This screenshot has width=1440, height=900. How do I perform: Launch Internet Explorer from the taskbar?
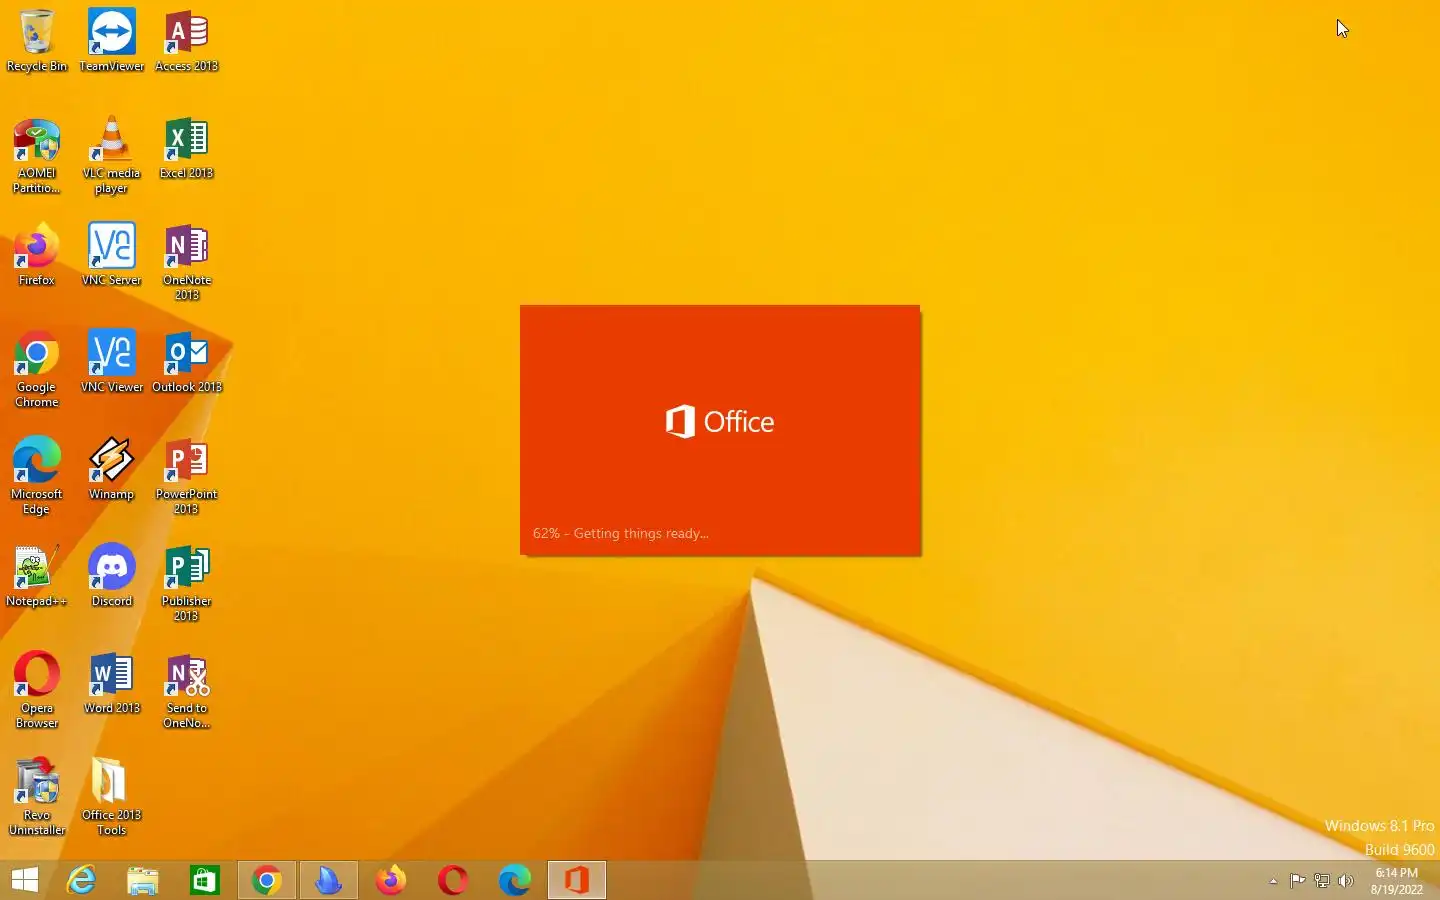[x=81, y=880]
